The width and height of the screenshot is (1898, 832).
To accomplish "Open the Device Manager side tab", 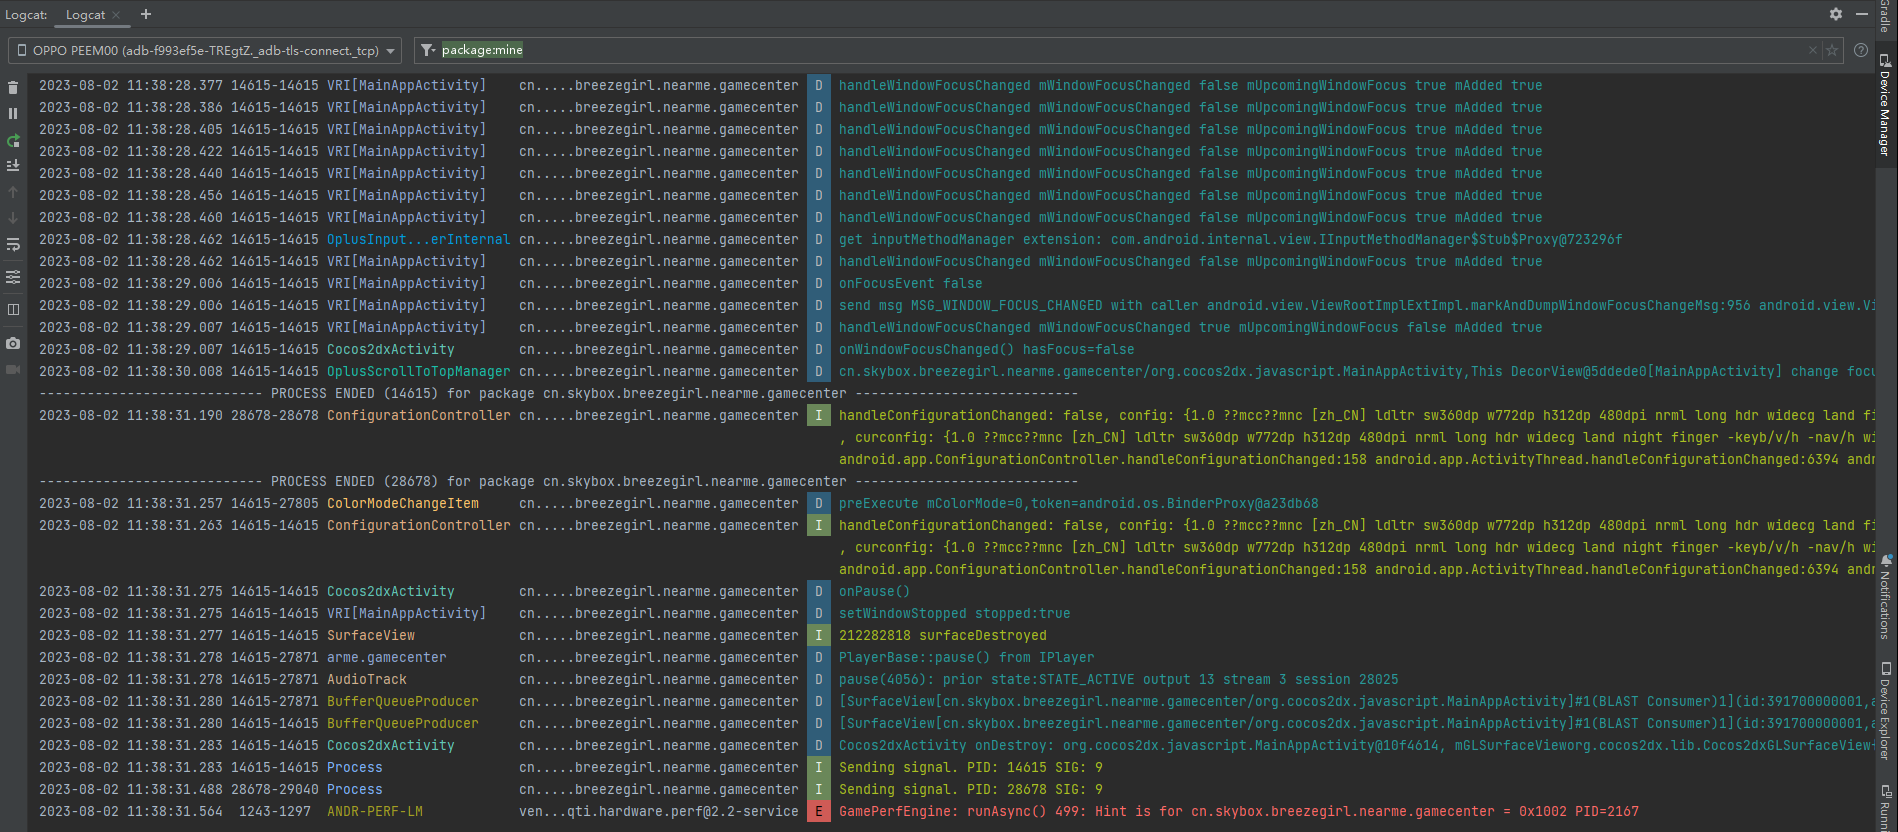I will 1885,105.
